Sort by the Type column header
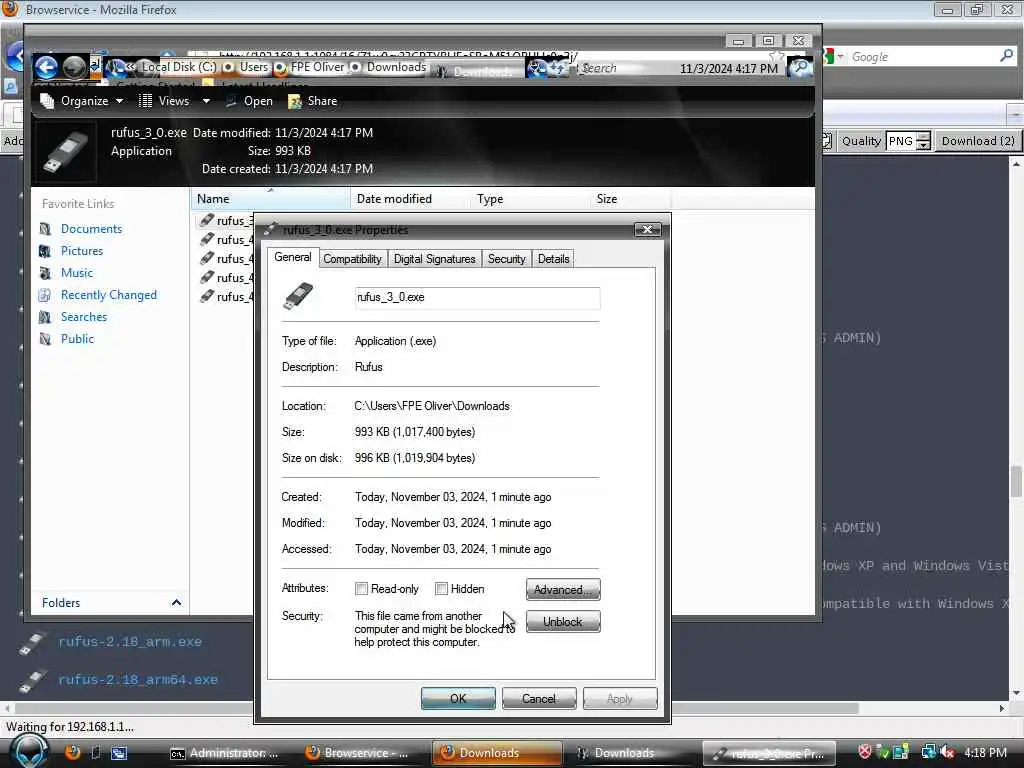1024x768 pixels. (530, 199)
